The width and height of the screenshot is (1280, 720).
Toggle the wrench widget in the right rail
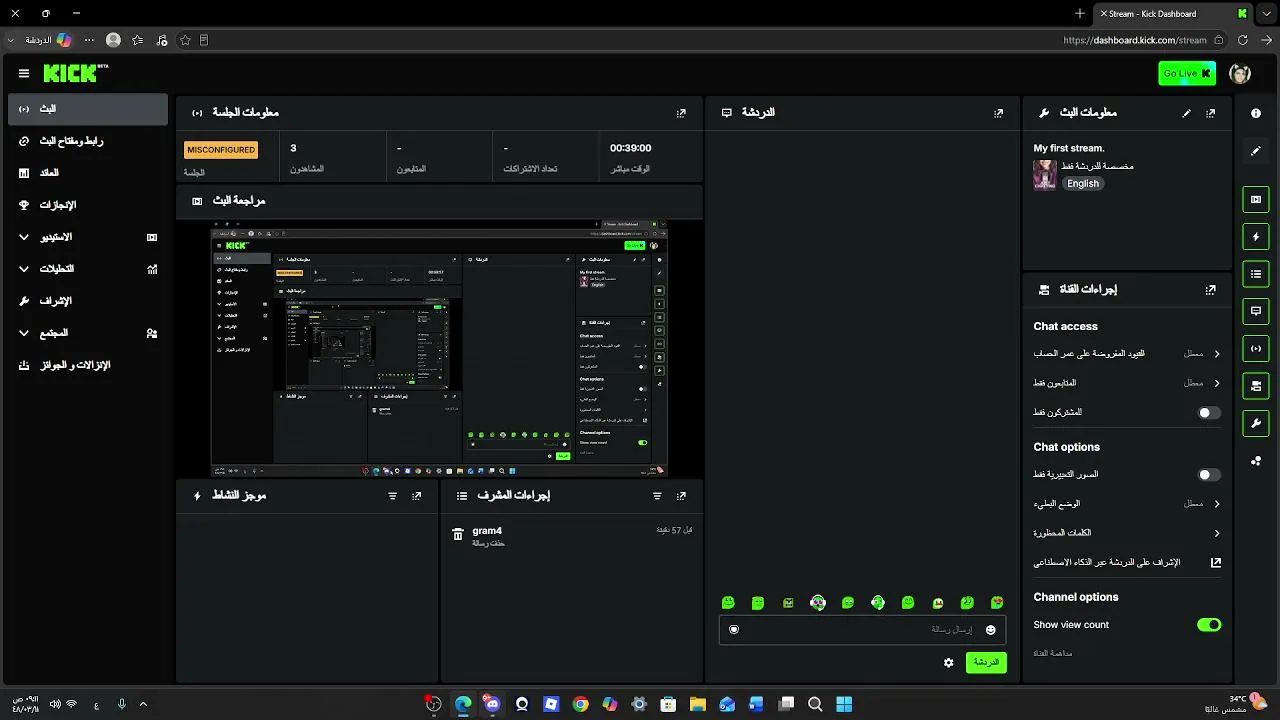point(1256,423)
